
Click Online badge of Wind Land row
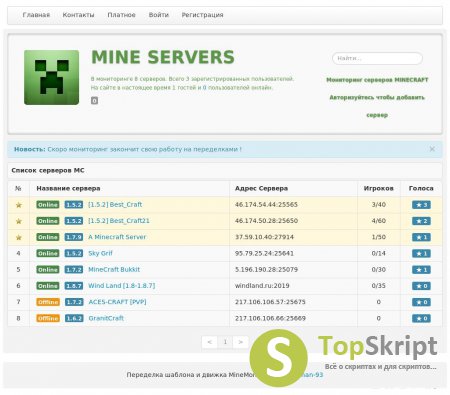pyautogui.click(x=48, y=286)
